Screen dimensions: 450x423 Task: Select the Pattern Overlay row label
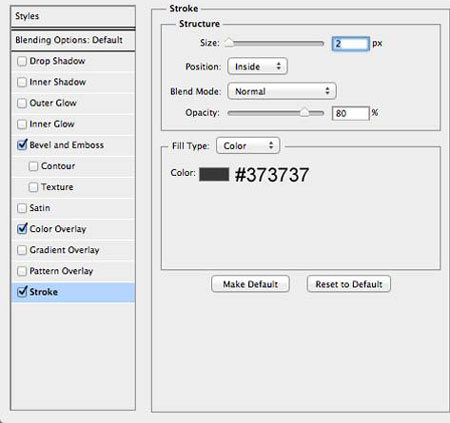tap(61, 271)
